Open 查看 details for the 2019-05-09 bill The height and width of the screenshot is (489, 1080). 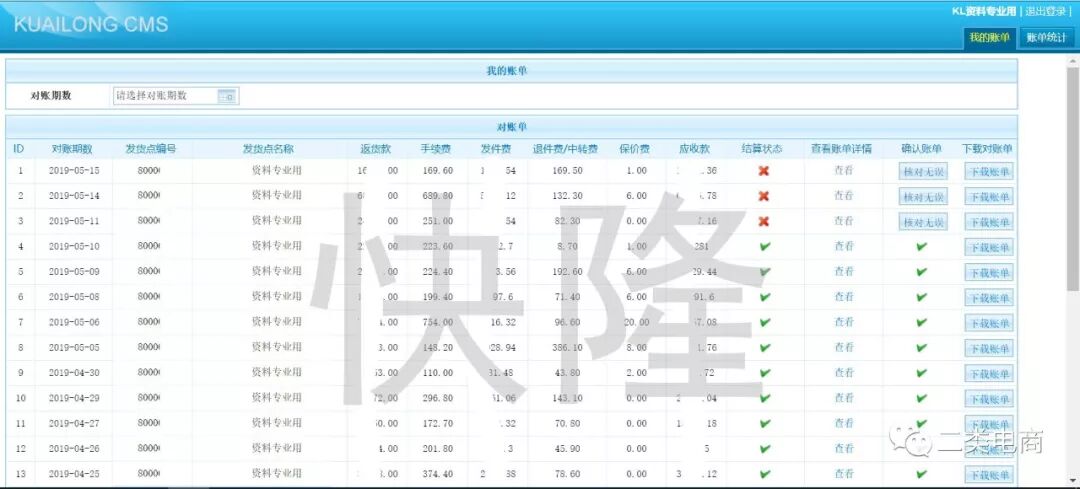tap(844, 271)
